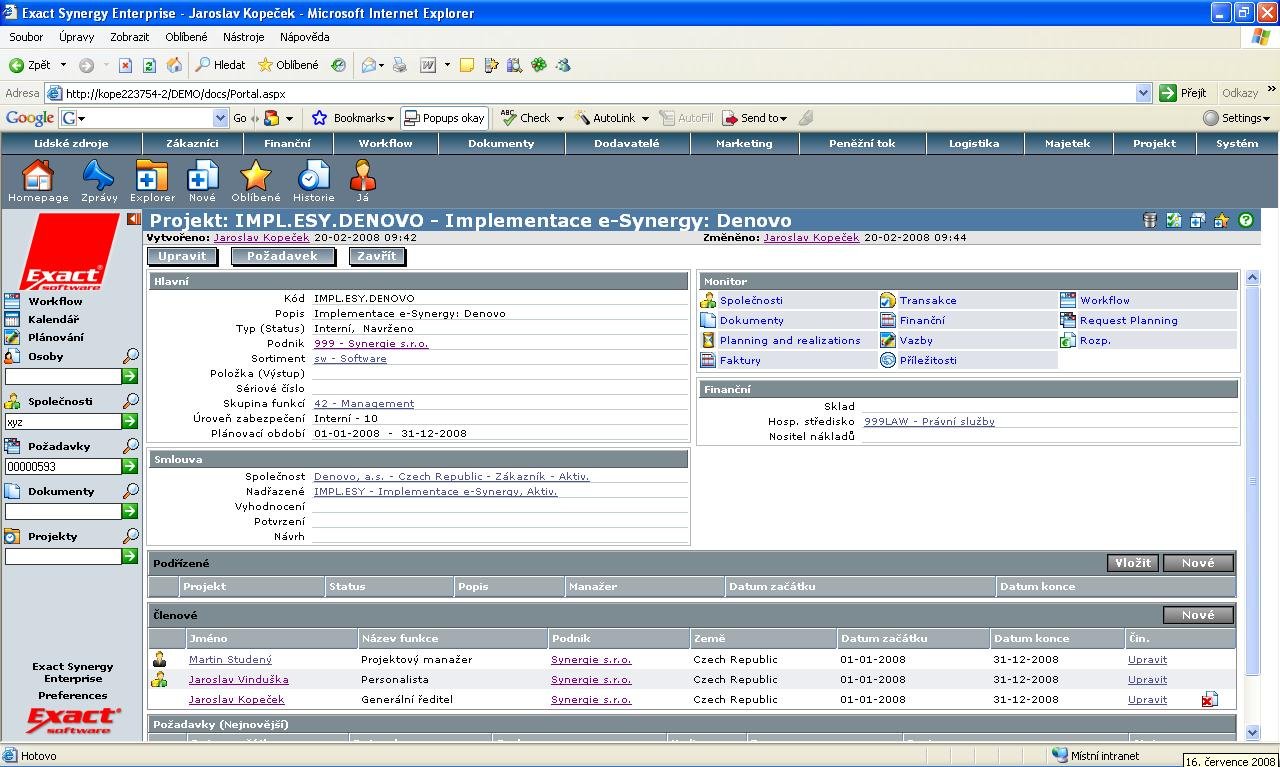The image size is (1280, 767).
Task: Click the new window icon in project header
Action: pos(1197,220)
